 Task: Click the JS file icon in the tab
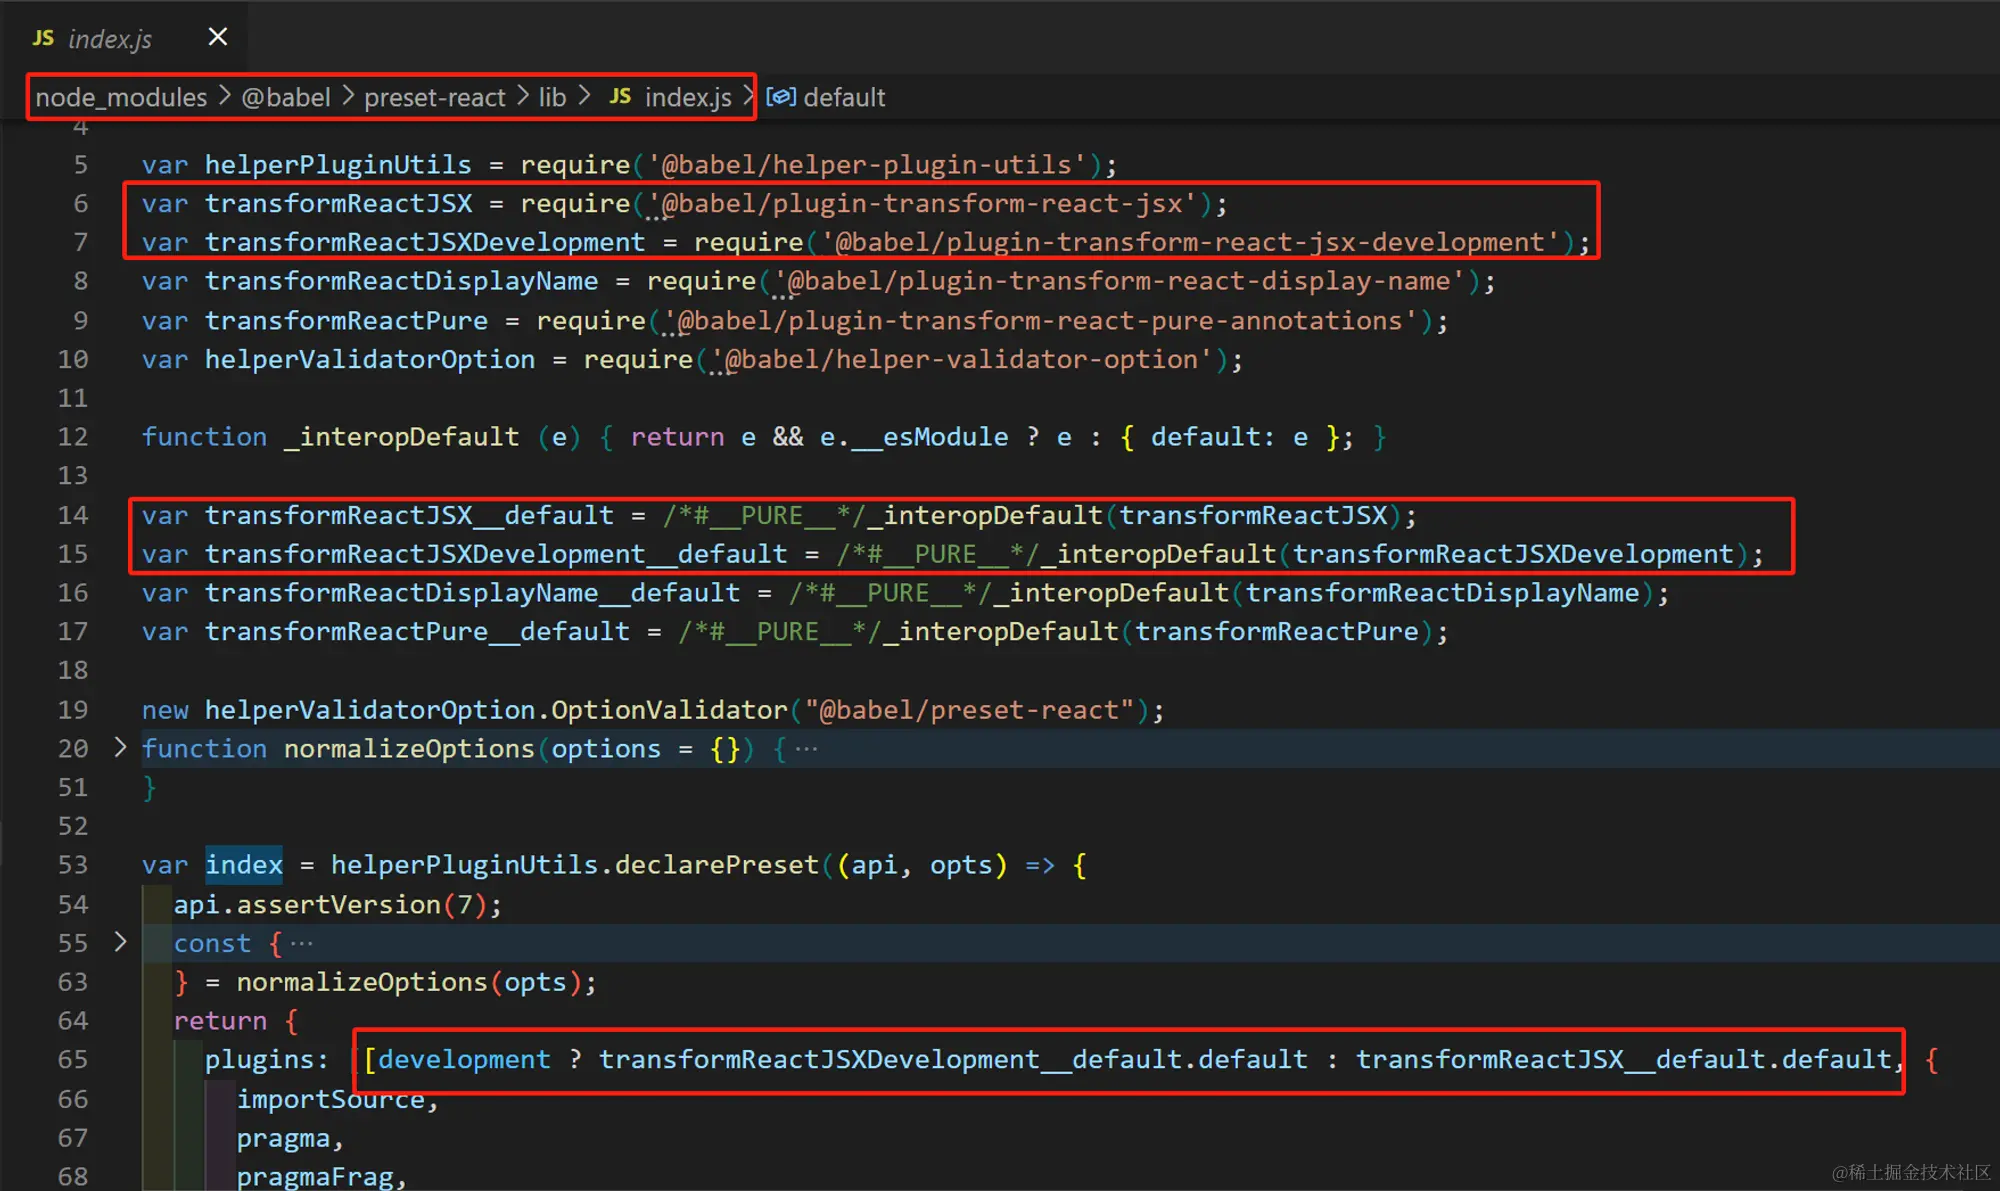[x=43, y=38]
